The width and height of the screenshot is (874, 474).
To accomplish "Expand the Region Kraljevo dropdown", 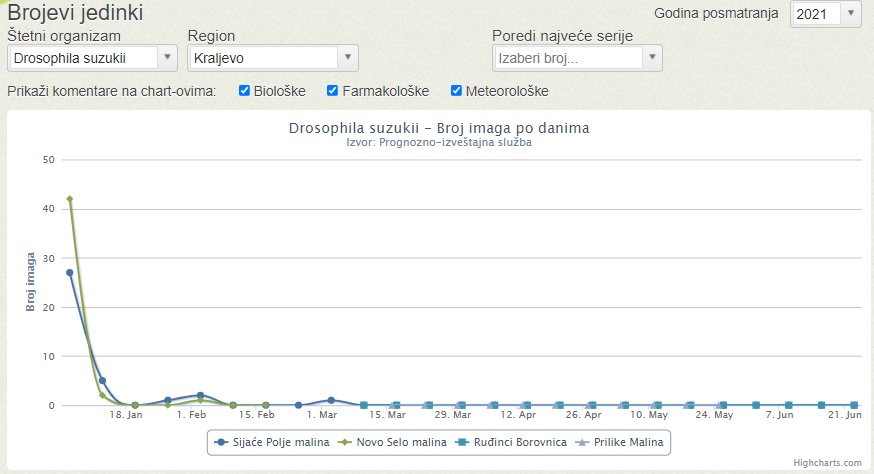I will pyautogui.click(x=273, y=58).
